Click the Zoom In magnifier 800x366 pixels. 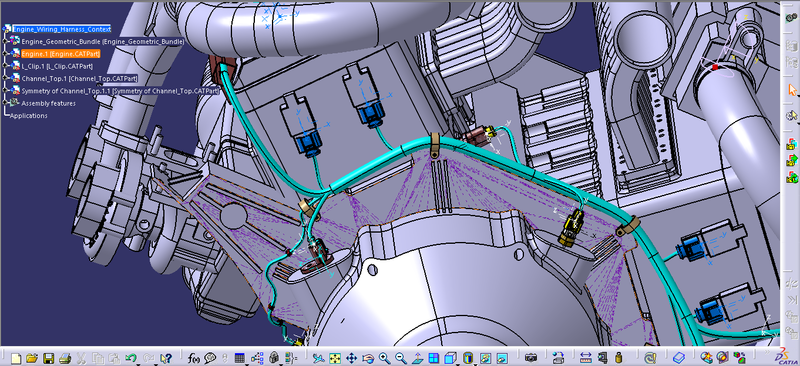click(384, 358)
